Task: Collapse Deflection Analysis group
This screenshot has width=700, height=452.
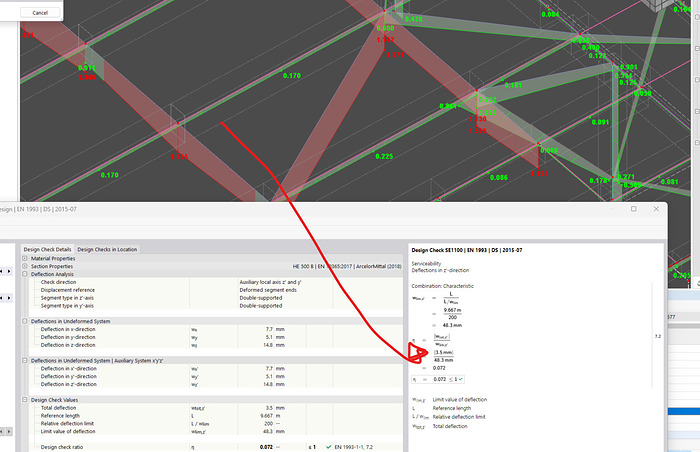Action: pyautogui.click(x=25, y=274)
